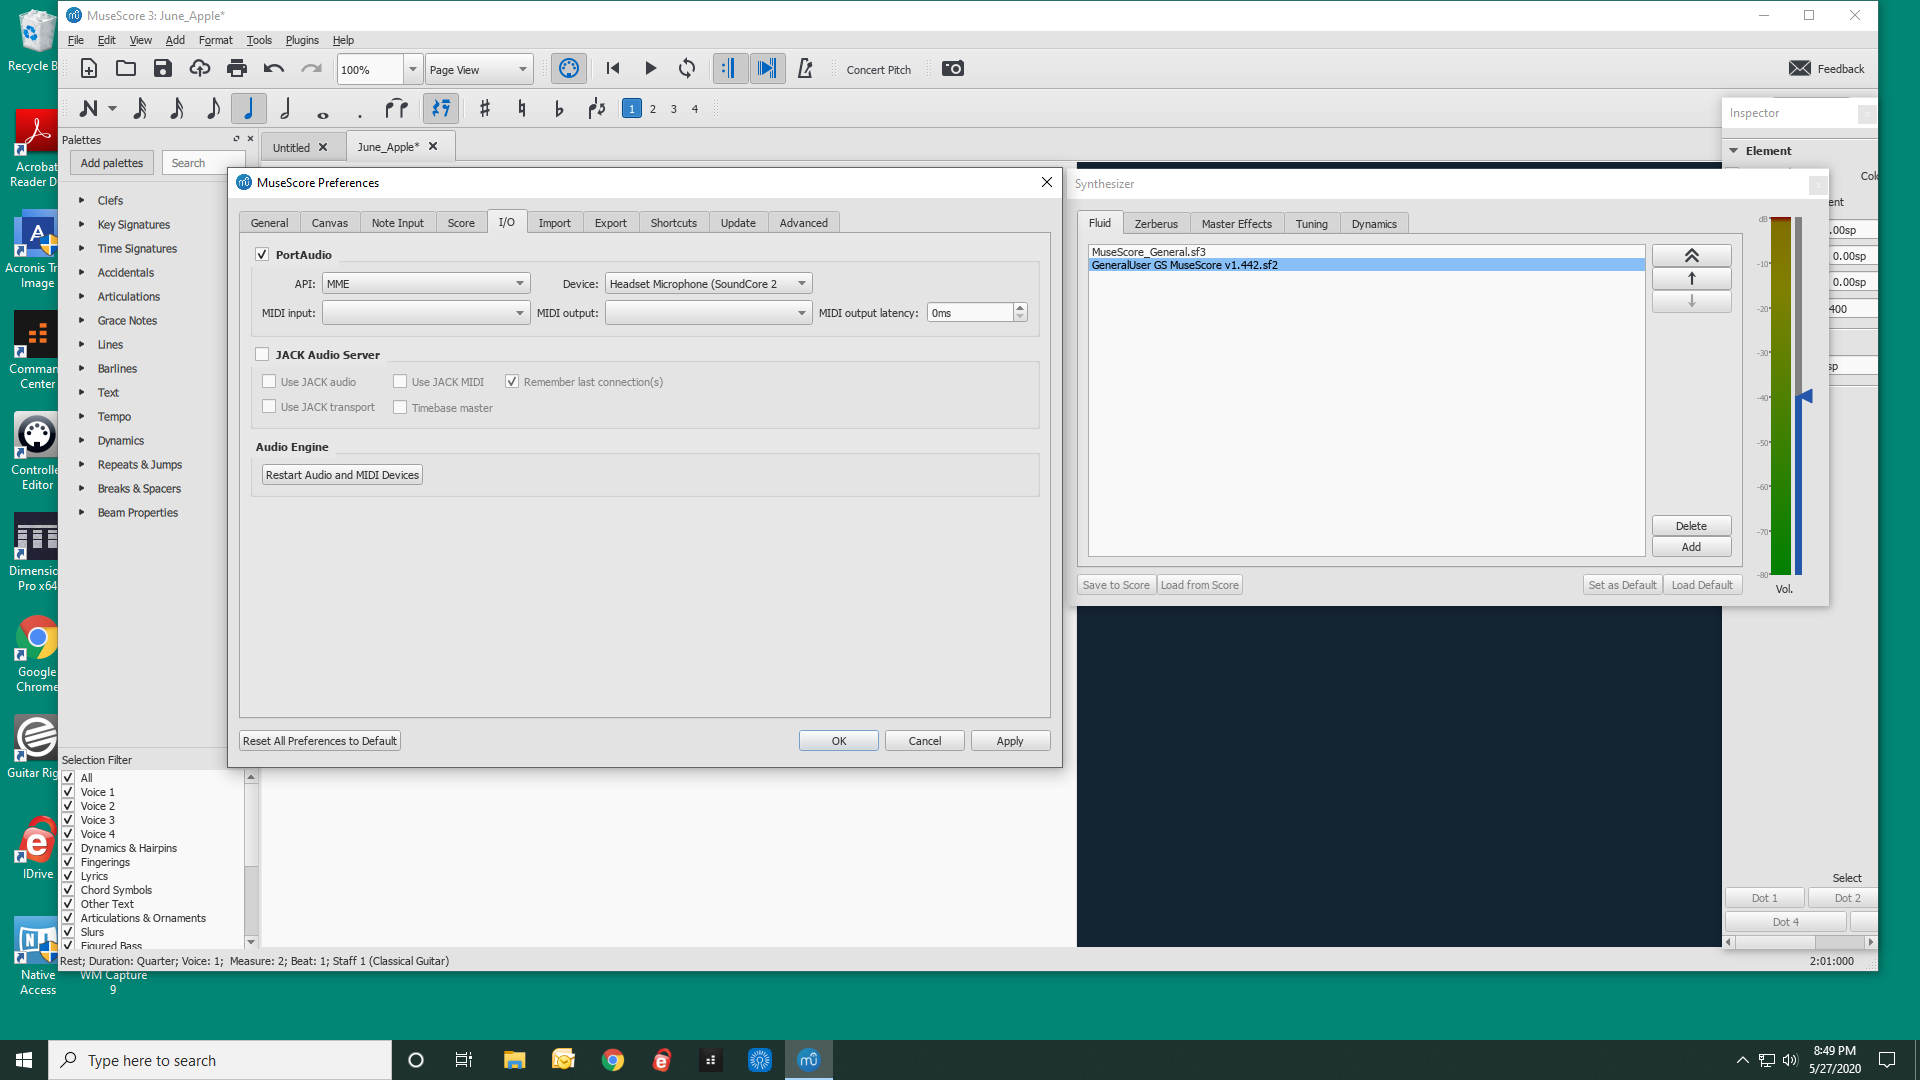Click the Reset All Preferences to Default button
The width and height of the screenshot is (1920, 1080).
pos(318,740)
